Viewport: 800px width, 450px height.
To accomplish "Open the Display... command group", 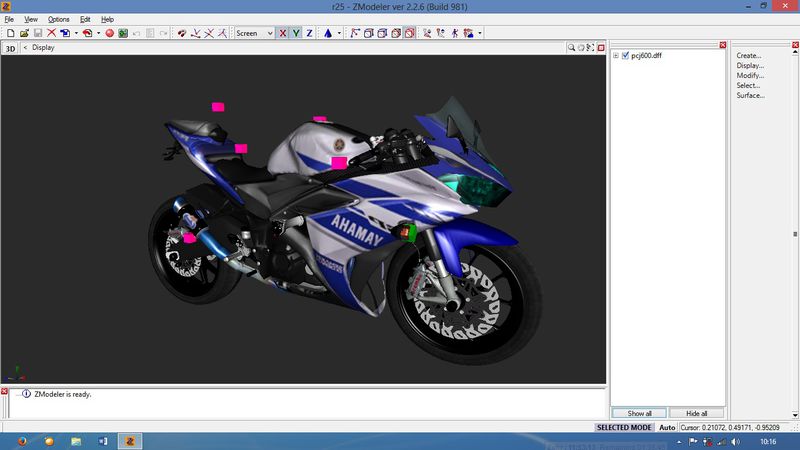I will coord(750,65).
